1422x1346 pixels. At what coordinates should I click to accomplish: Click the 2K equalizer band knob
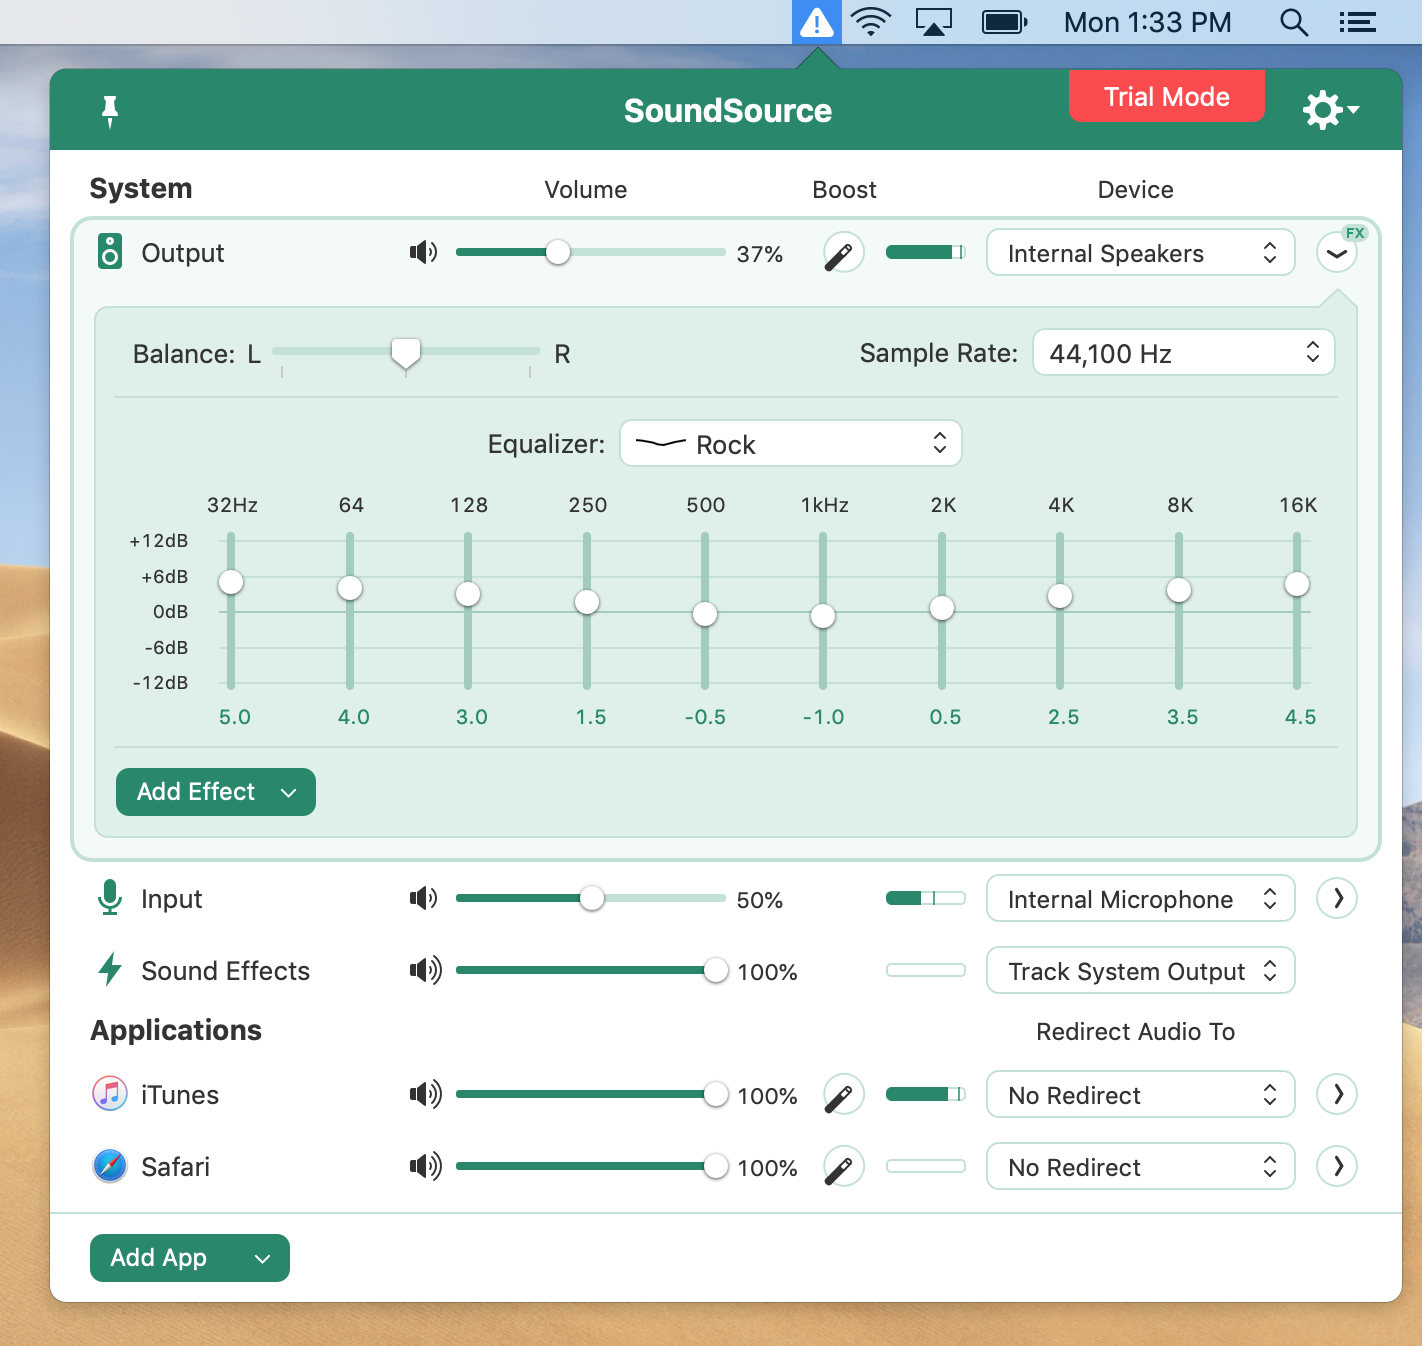coord(942,608)
